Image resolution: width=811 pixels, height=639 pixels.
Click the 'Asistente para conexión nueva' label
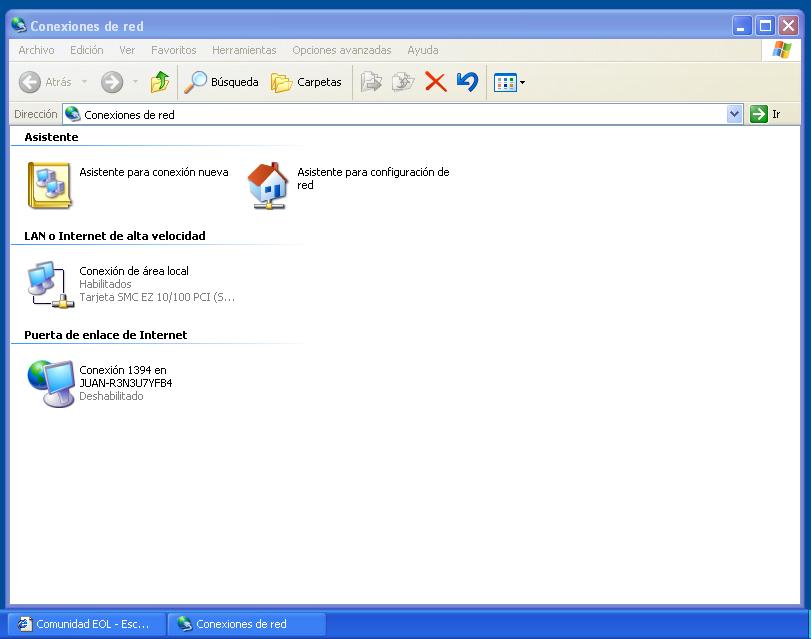point(154,172)
